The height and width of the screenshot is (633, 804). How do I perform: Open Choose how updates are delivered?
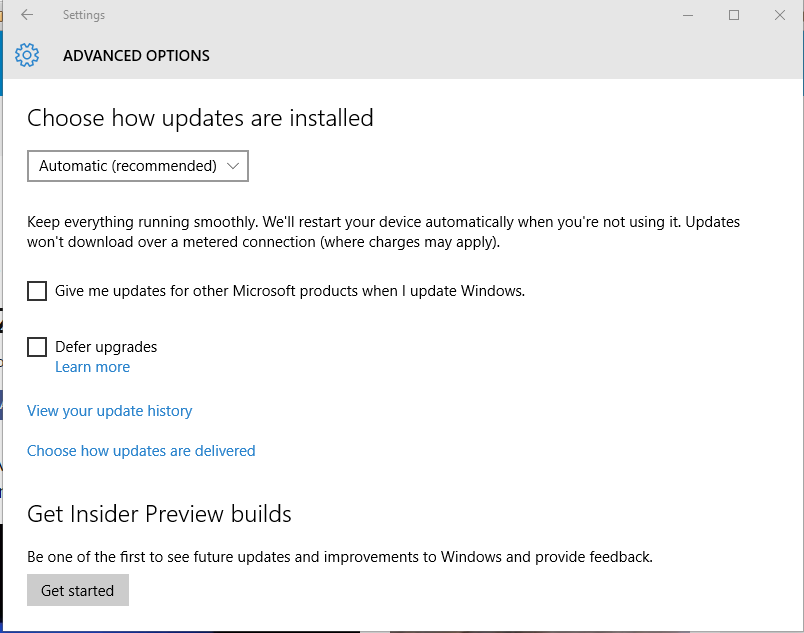tap(141, 451)
